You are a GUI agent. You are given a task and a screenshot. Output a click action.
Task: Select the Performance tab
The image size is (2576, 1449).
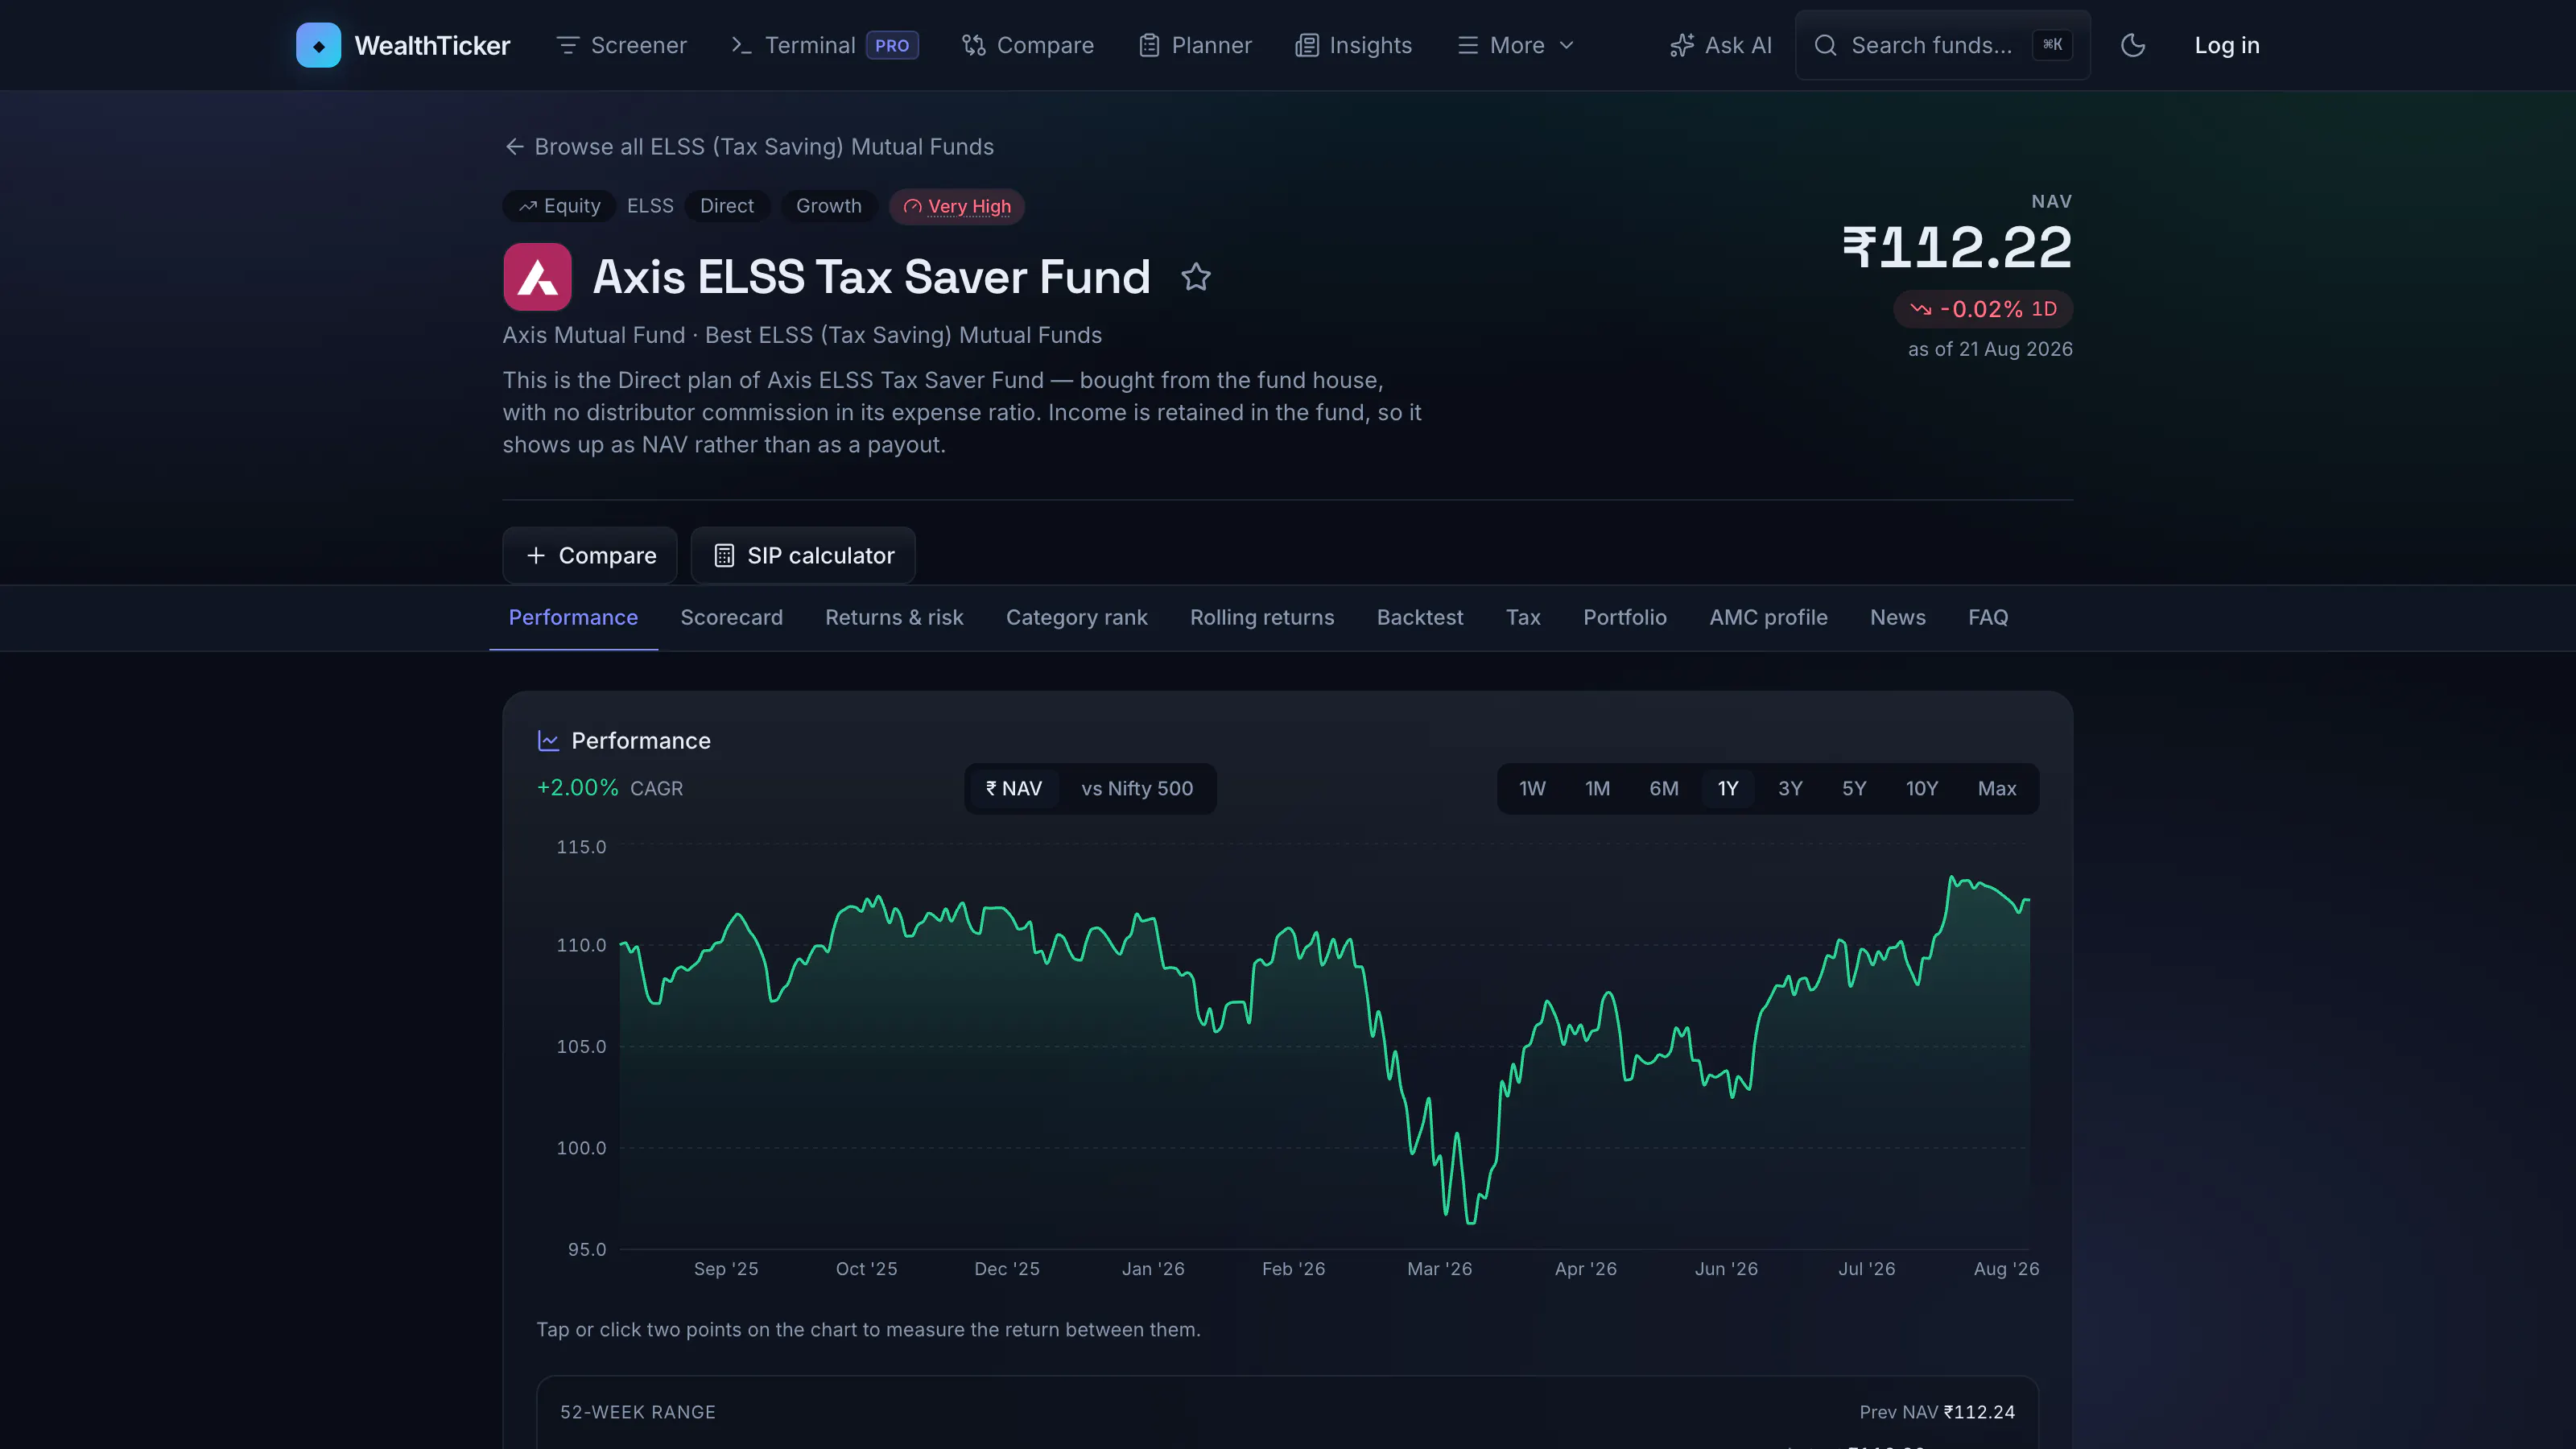point(573,618)
